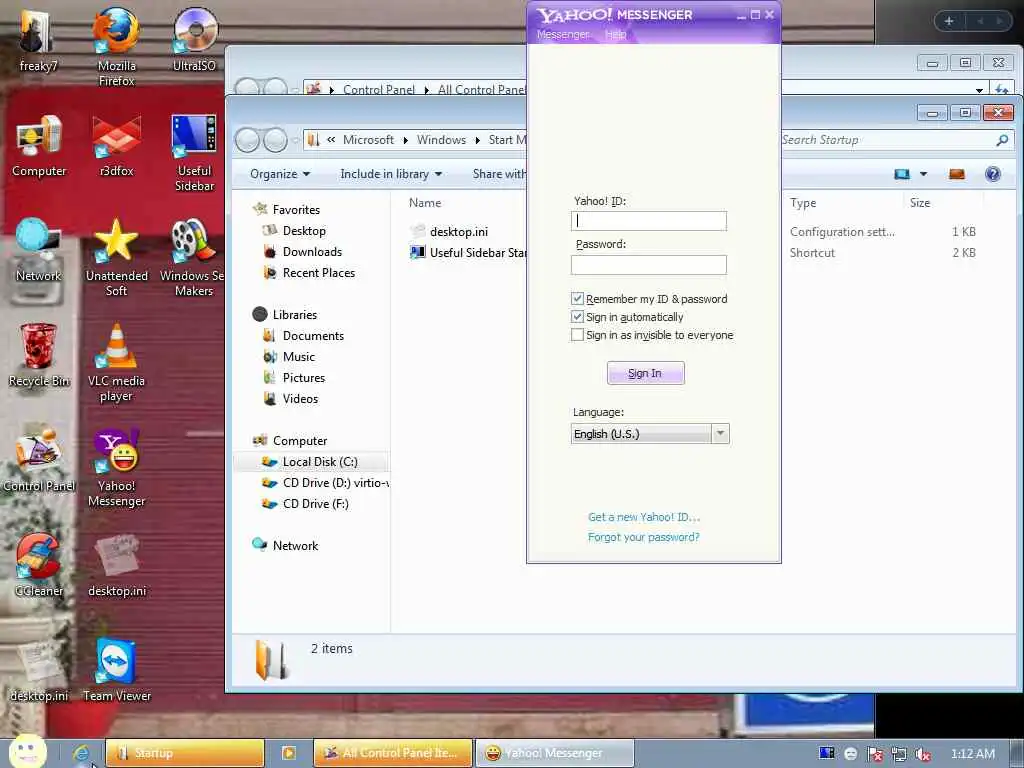Open the UltraISO desktop shortcut
This screenshot has width=1024, height=768.
194,38
